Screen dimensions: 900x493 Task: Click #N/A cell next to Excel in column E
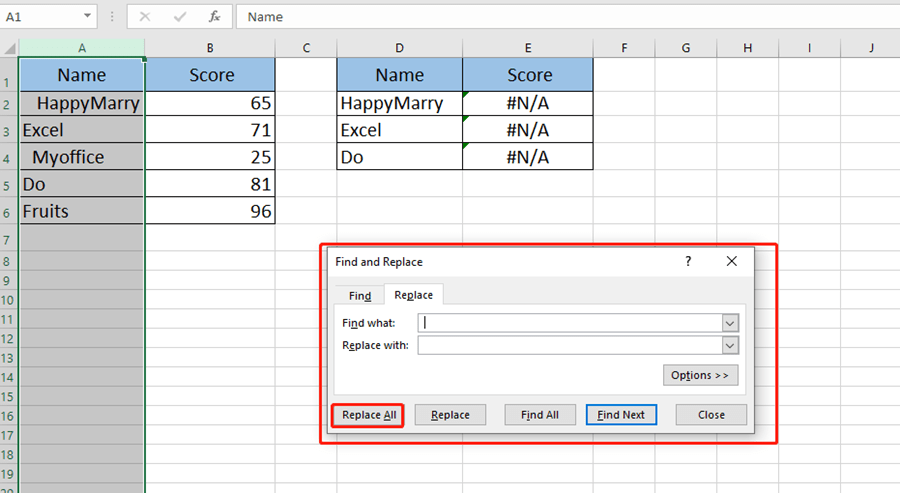527,130
